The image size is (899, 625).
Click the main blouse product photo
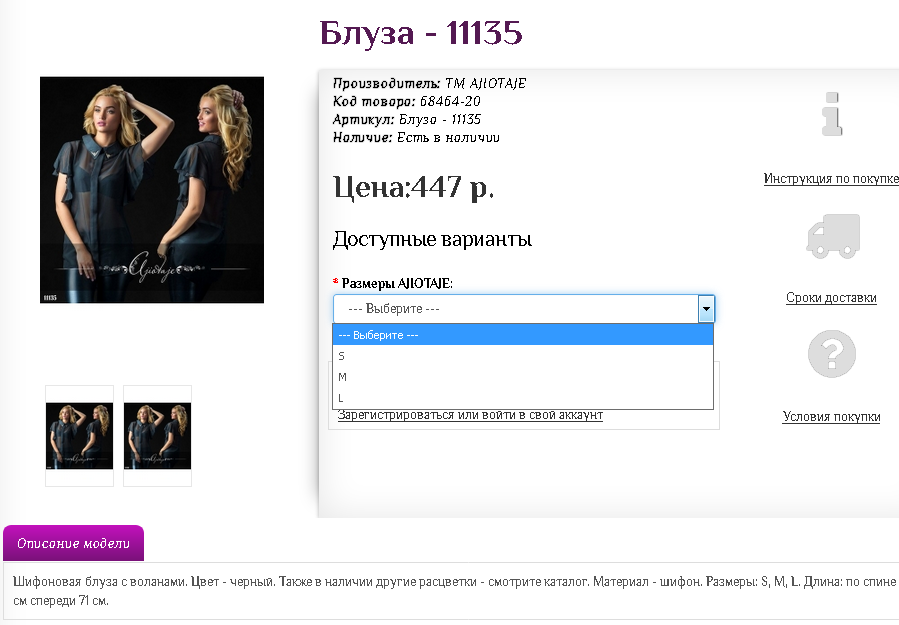(152, 190)
